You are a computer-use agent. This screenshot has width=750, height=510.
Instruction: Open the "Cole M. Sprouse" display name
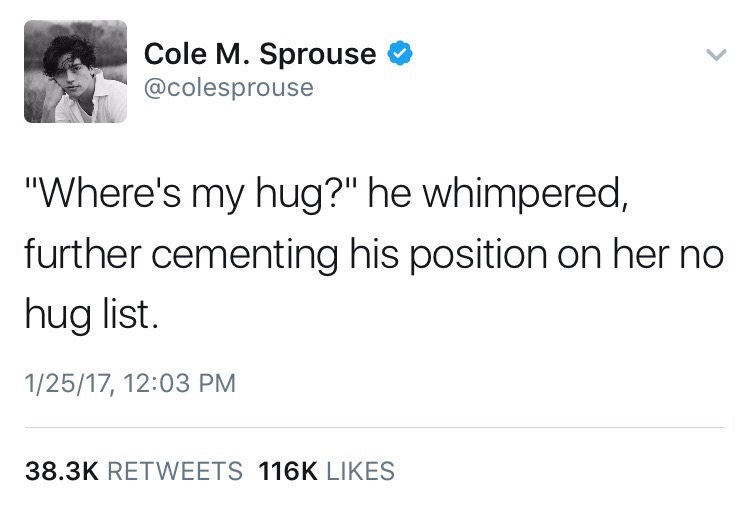click(260, 54)
